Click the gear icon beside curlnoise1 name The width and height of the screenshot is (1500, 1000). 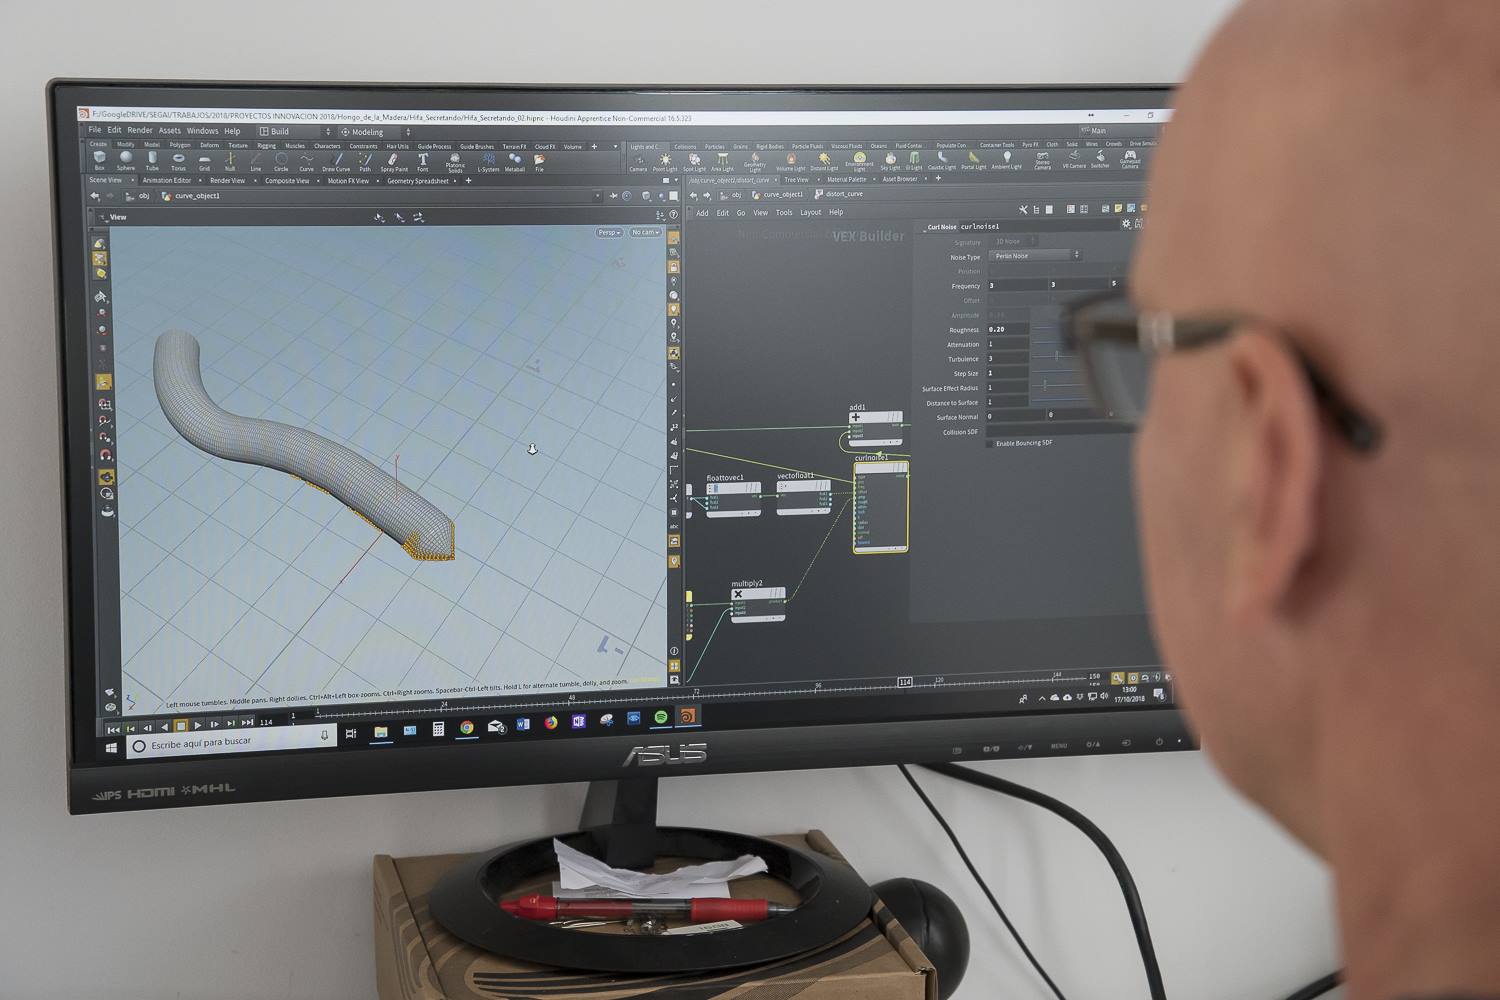click(1126, 224)
